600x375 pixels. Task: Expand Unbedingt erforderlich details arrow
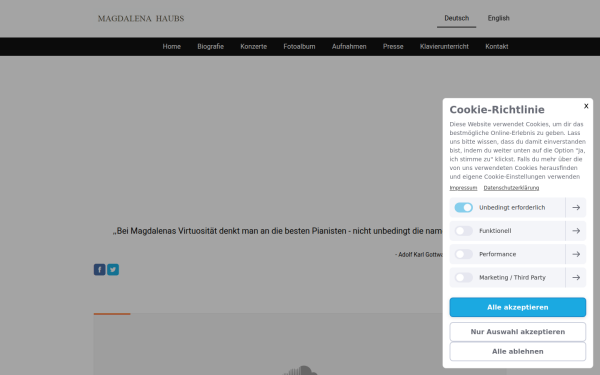point(576,207)
